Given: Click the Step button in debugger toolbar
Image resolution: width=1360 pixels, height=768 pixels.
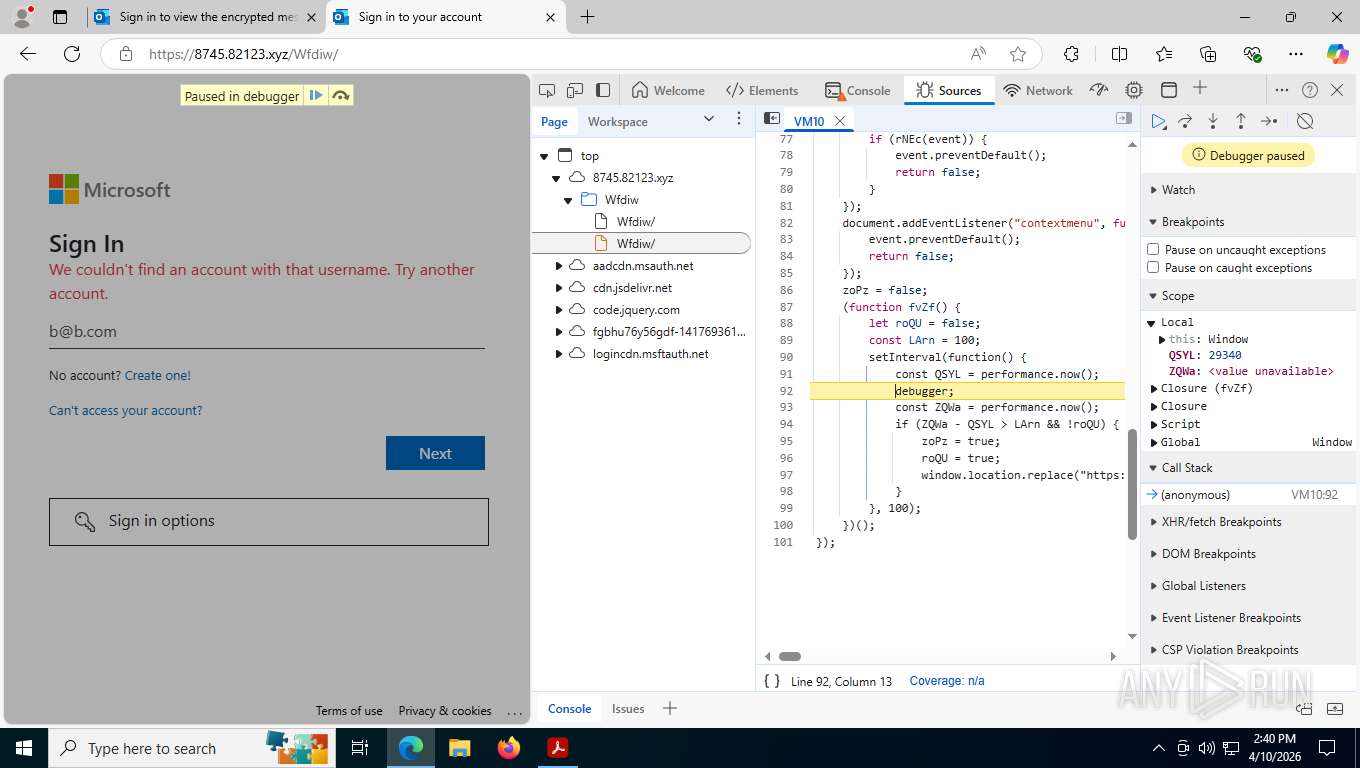Looking at the screenshot, I should tap(1269, 121).
